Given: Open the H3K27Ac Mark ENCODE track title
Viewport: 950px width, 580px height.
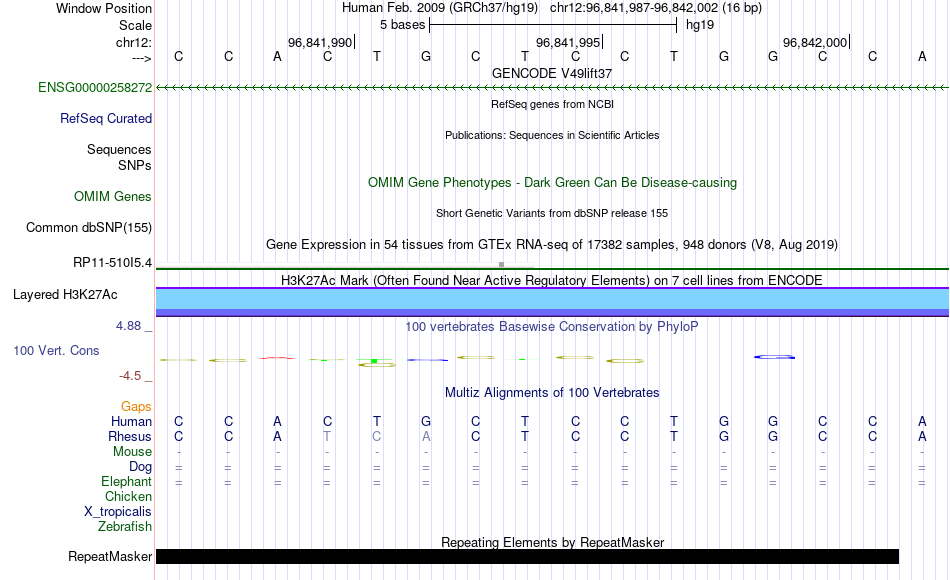Looking at the screenshot, I should pyautogui.click(x=552, y=281).
